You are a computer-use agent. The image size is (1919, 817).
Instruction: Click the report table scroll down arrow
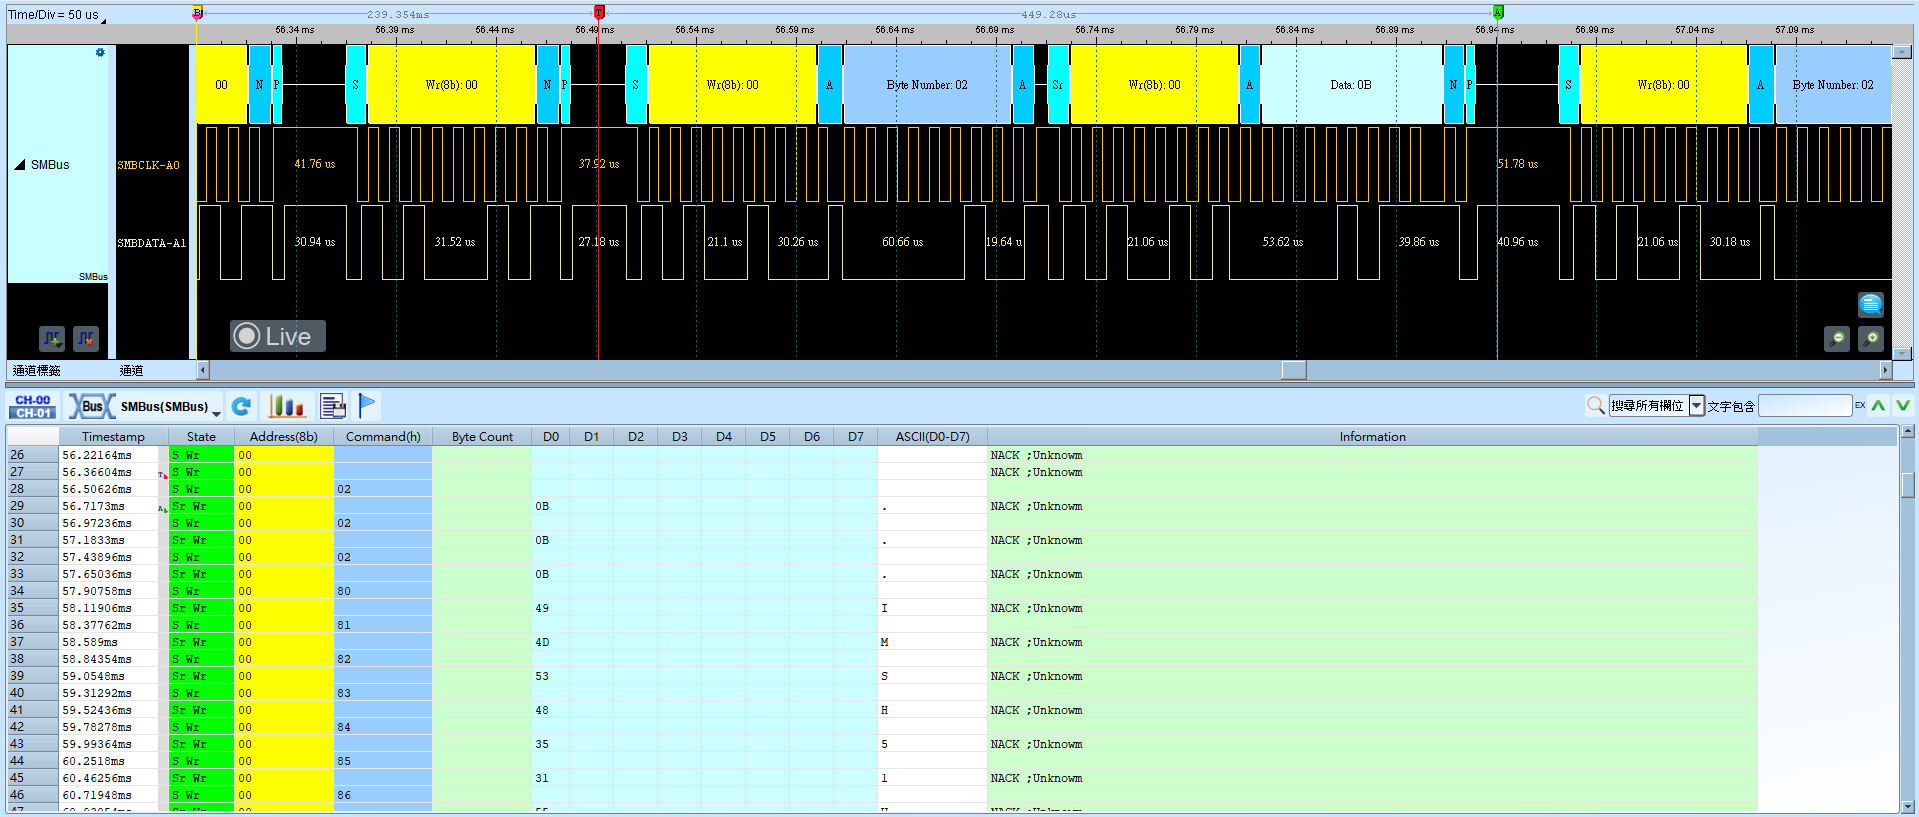click(x=1908, y=806)
